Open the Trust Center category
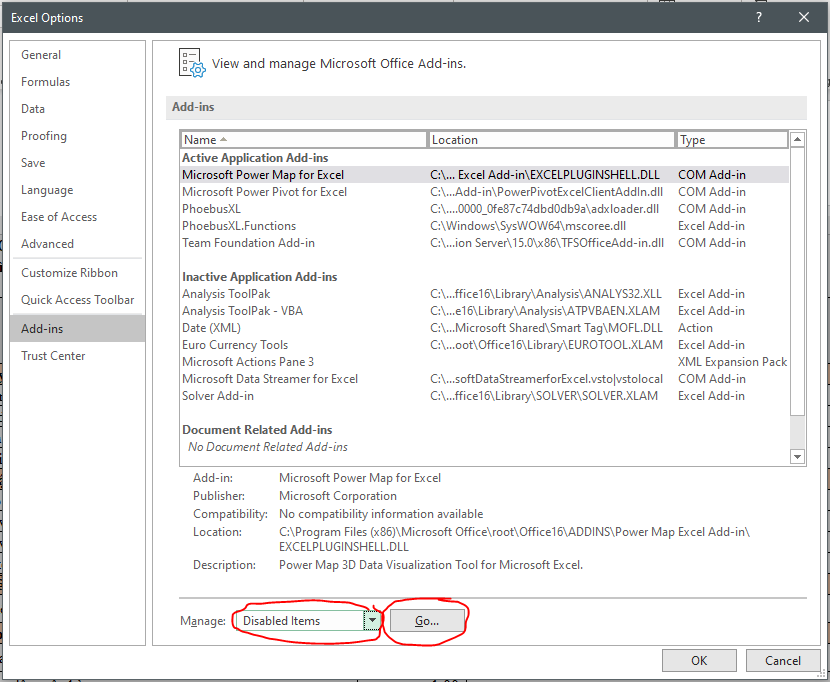The image size is (830, 682). click(53, 356)
